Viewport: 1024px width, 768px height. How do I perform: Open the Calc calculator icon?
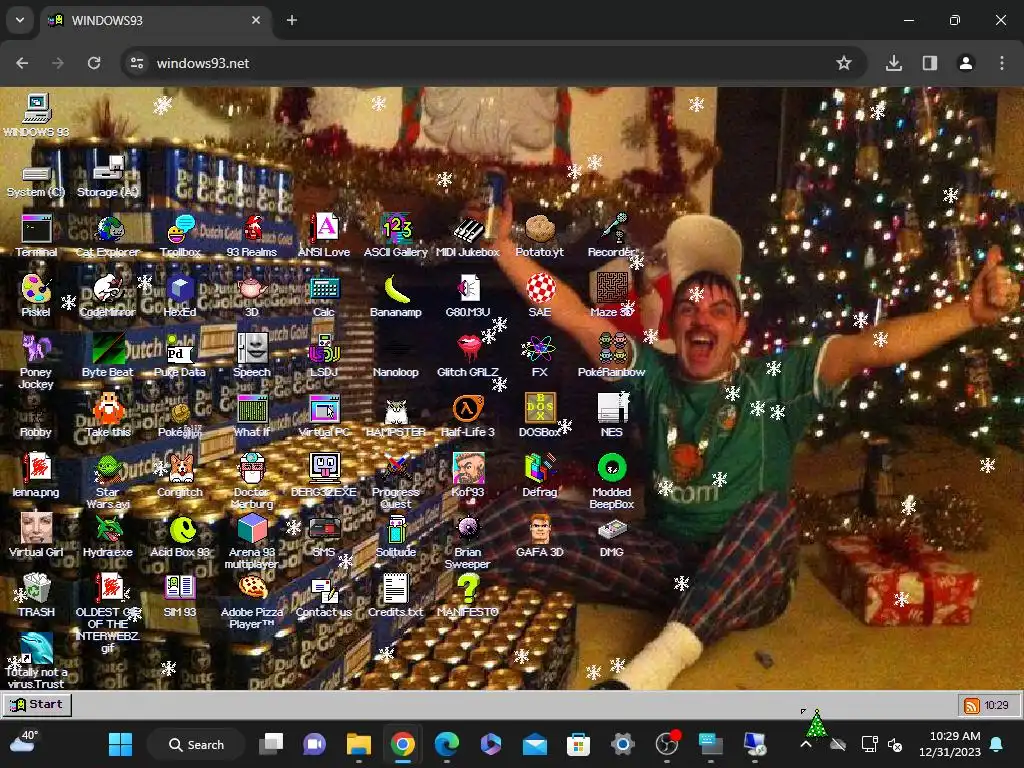(x=324, y=296)
